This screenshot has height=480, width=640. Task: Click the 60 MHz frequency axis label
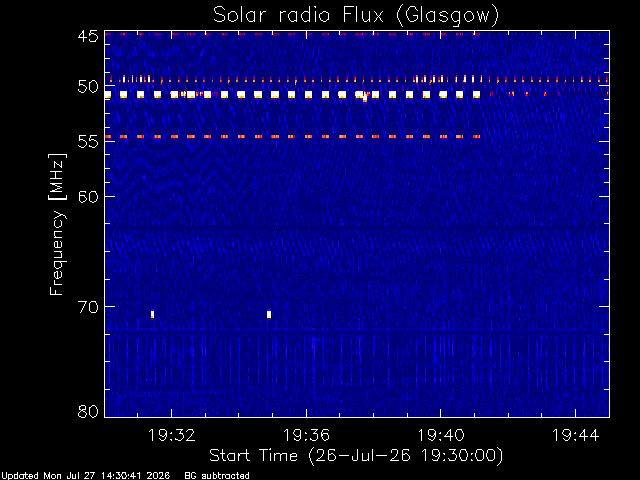[88, 196]
